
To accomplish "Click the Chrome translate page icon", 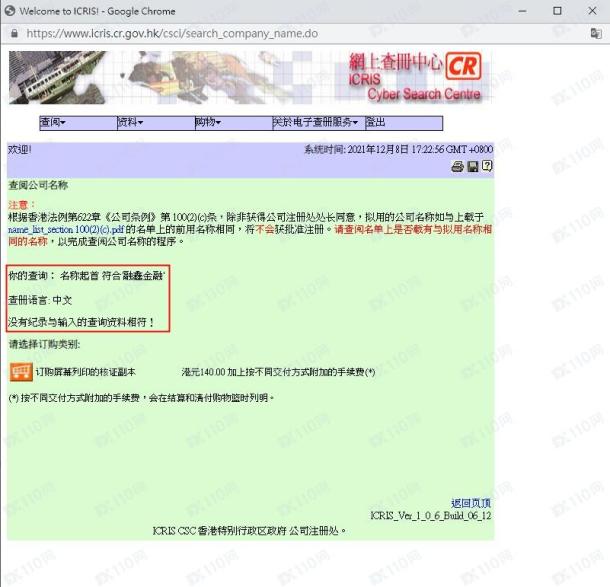I will 596,33.
